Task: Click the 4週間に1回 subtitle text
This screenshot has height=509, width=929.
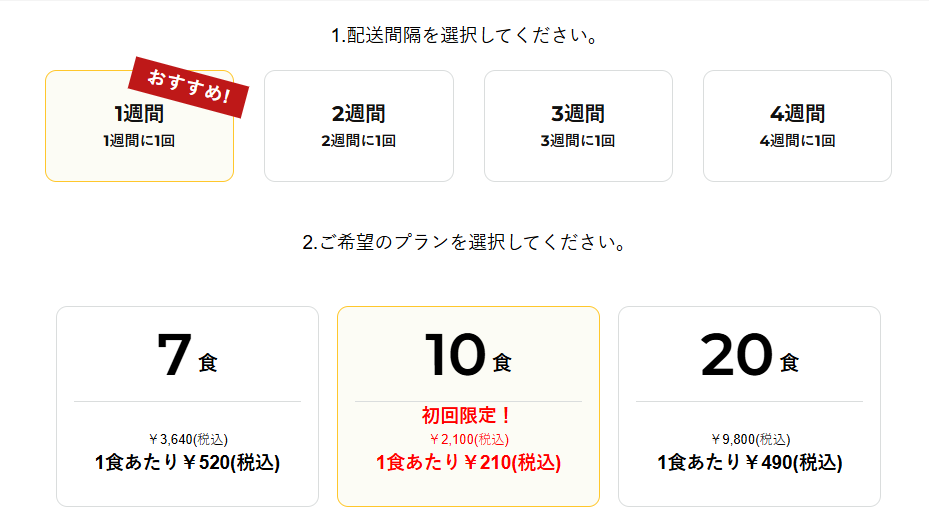Action: pyautogui.click(x=797, y=141)
